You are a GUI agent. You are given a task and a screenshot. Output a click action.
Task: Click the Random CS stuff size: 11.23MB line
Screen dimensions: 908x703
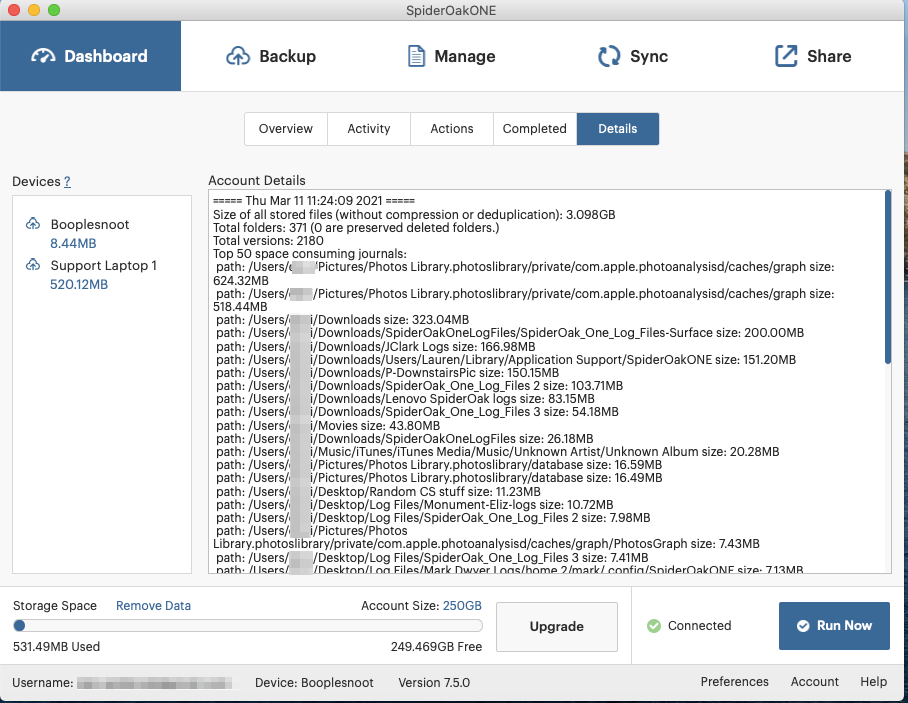378,492
